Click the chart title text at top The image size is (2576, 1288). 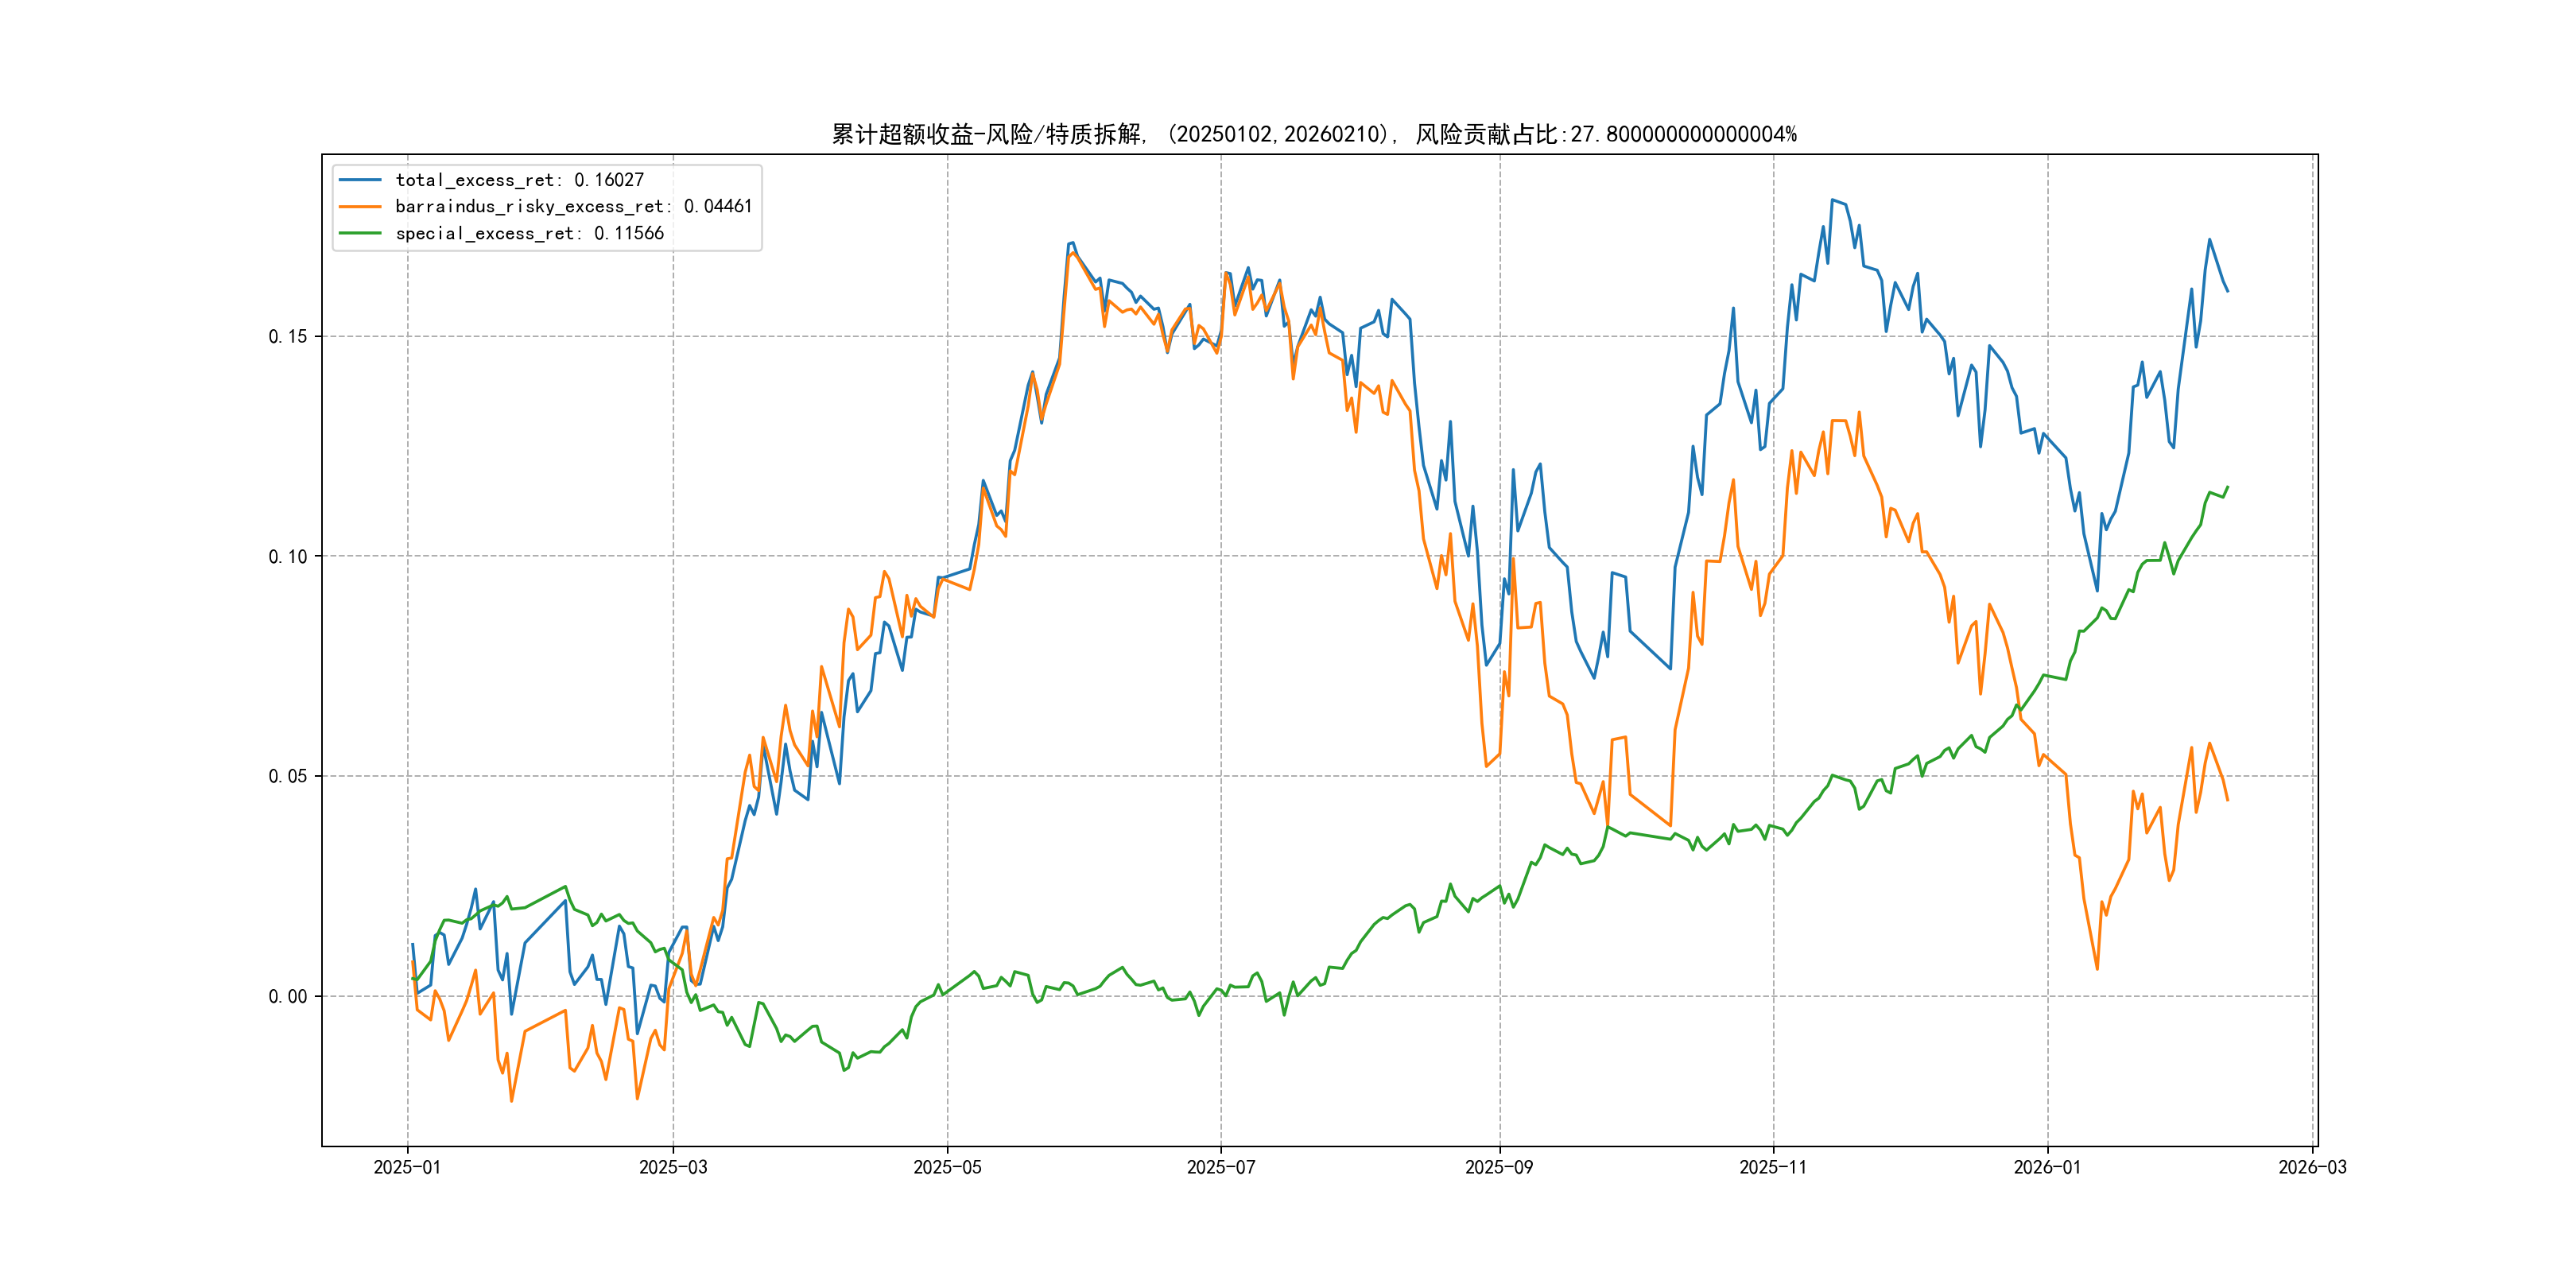pos(1314,134)
